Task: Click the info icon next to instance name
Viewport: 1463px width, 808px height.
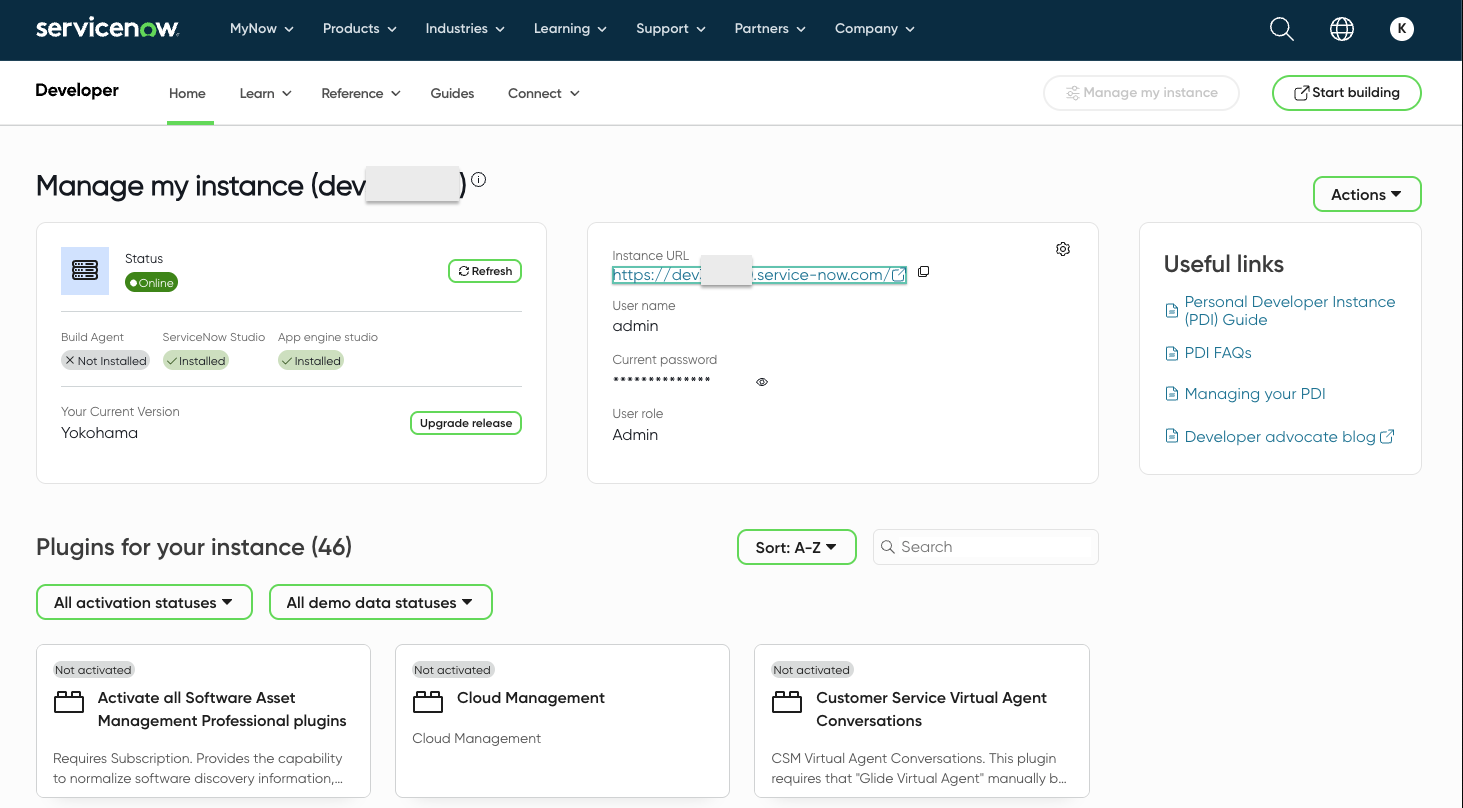Action: tap(478, 180)
